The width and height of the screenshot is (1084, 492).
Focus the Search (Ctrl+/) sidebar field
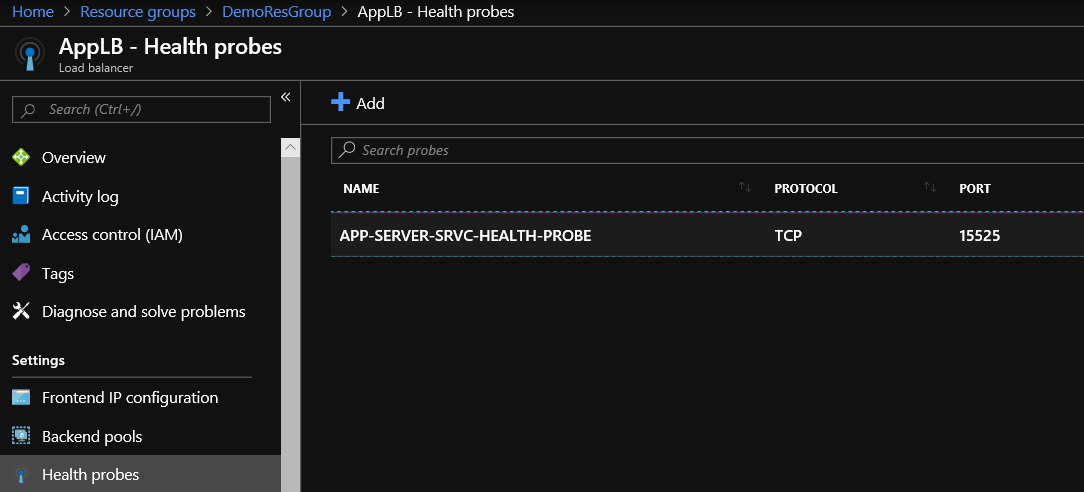141,109
